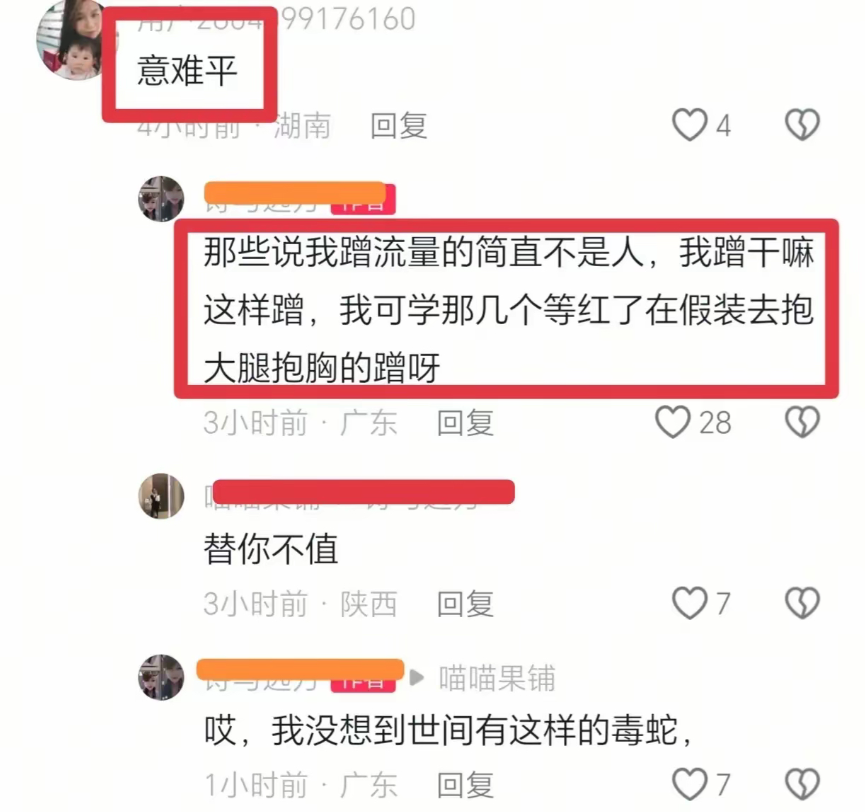
Task: Select the 意难平 comment text
Action: [x=187, y=71]
